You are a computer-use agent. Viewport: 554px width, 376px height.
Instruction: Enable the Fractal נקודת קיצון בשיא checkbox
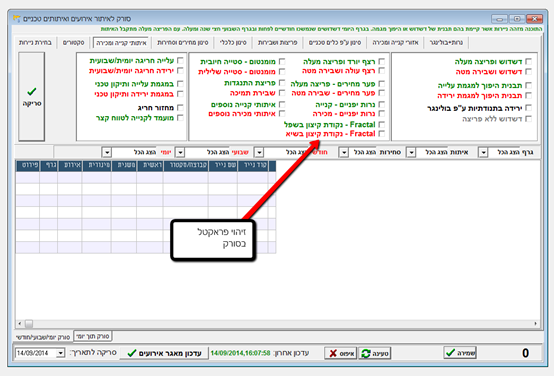(x=382, y=134)
